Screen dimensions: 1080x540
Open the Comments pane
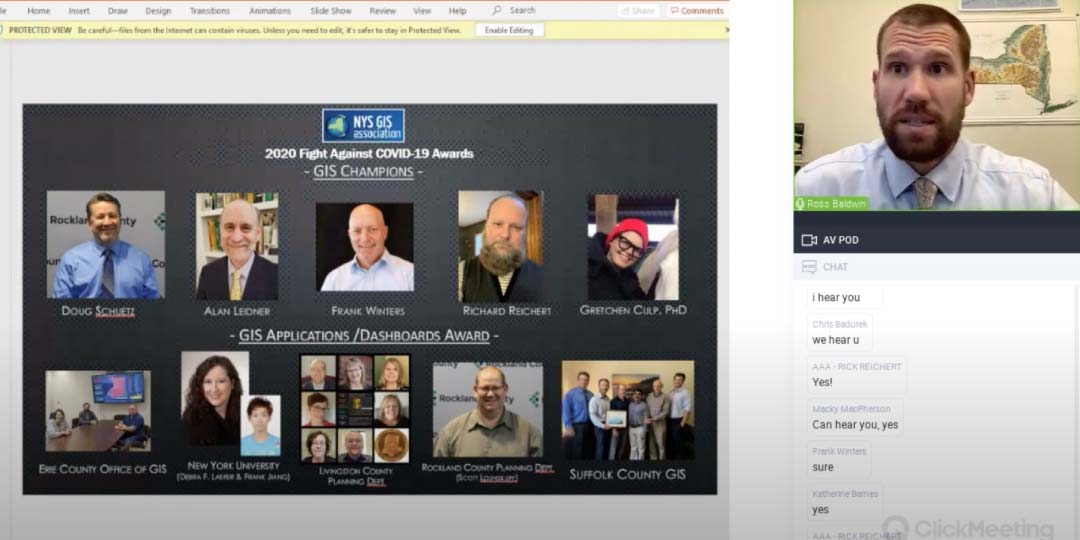(697, 11)
